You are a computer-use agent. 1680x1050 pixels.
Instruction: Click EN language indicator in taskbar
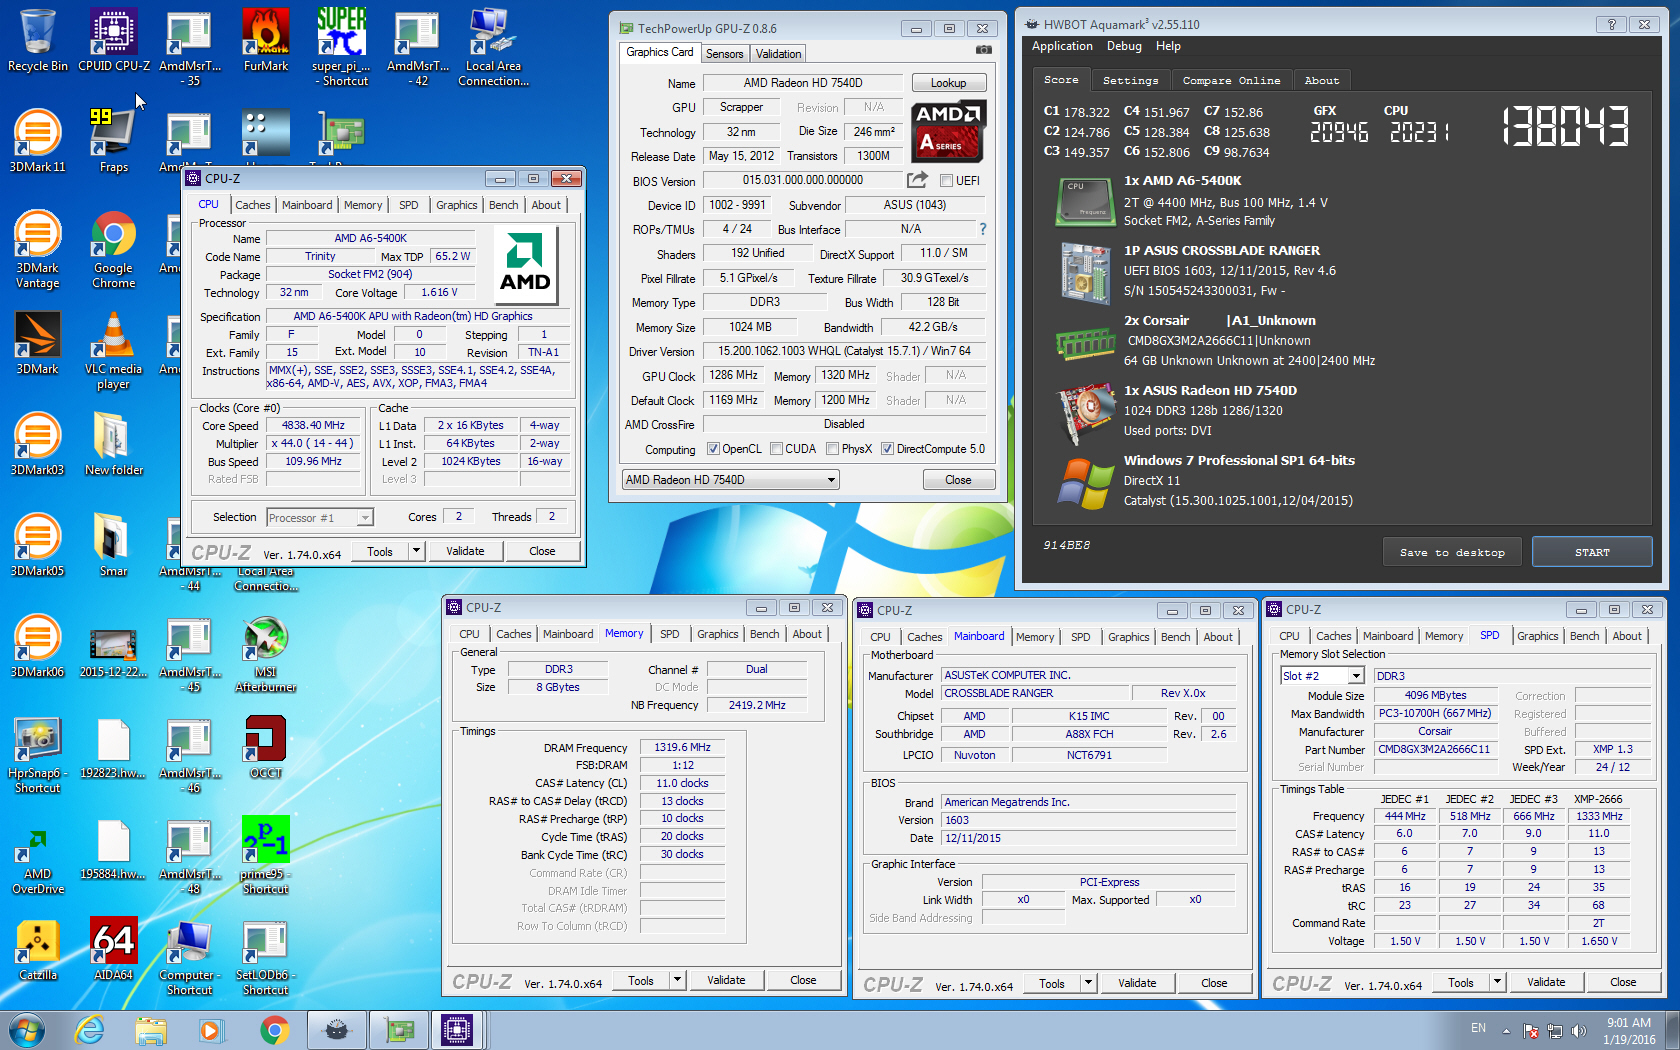pos(1478,1028)
